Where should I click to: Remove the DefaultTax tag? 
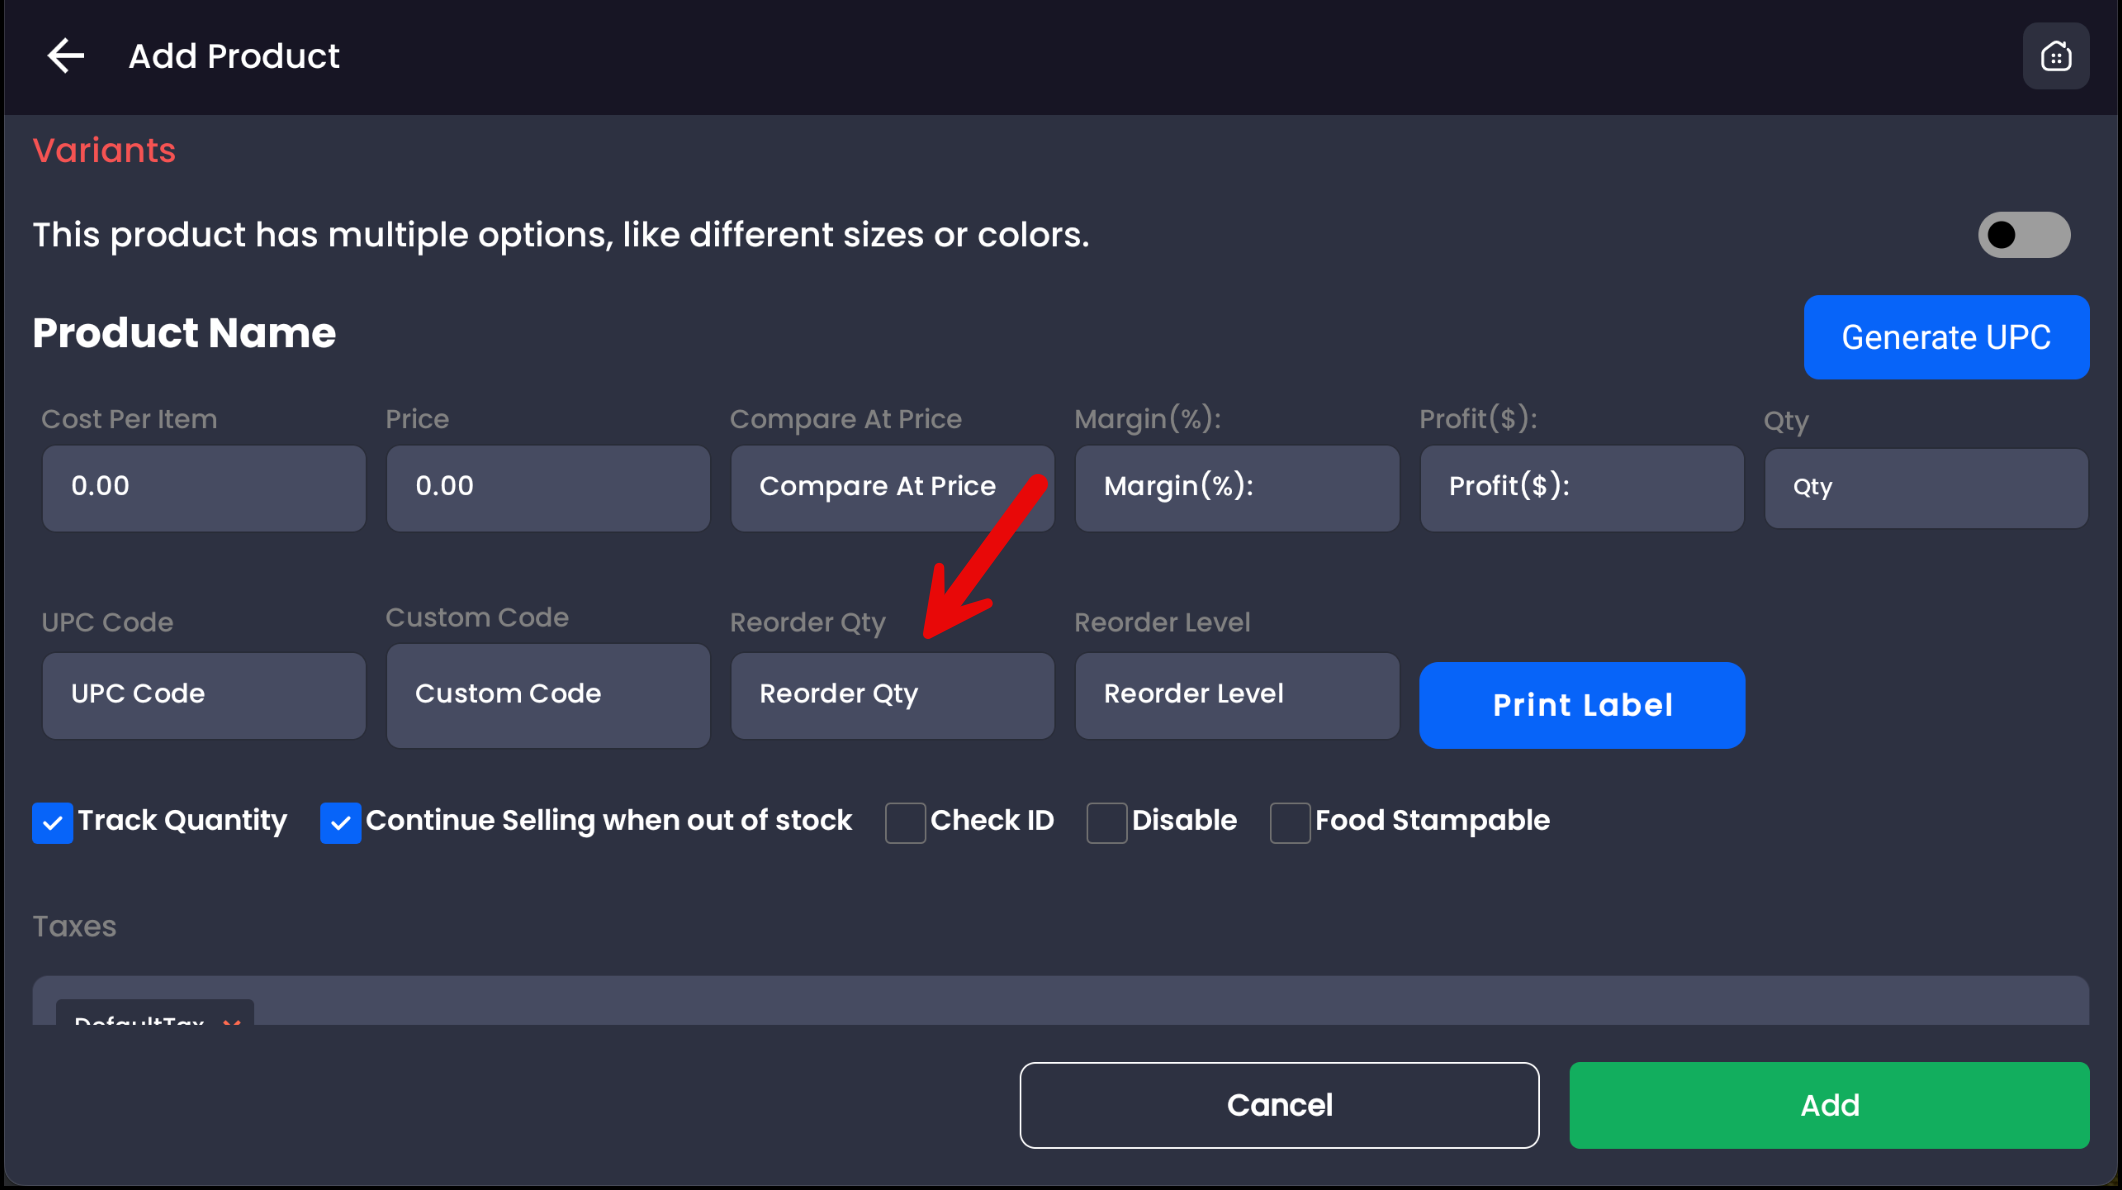tap(232, 1020)
